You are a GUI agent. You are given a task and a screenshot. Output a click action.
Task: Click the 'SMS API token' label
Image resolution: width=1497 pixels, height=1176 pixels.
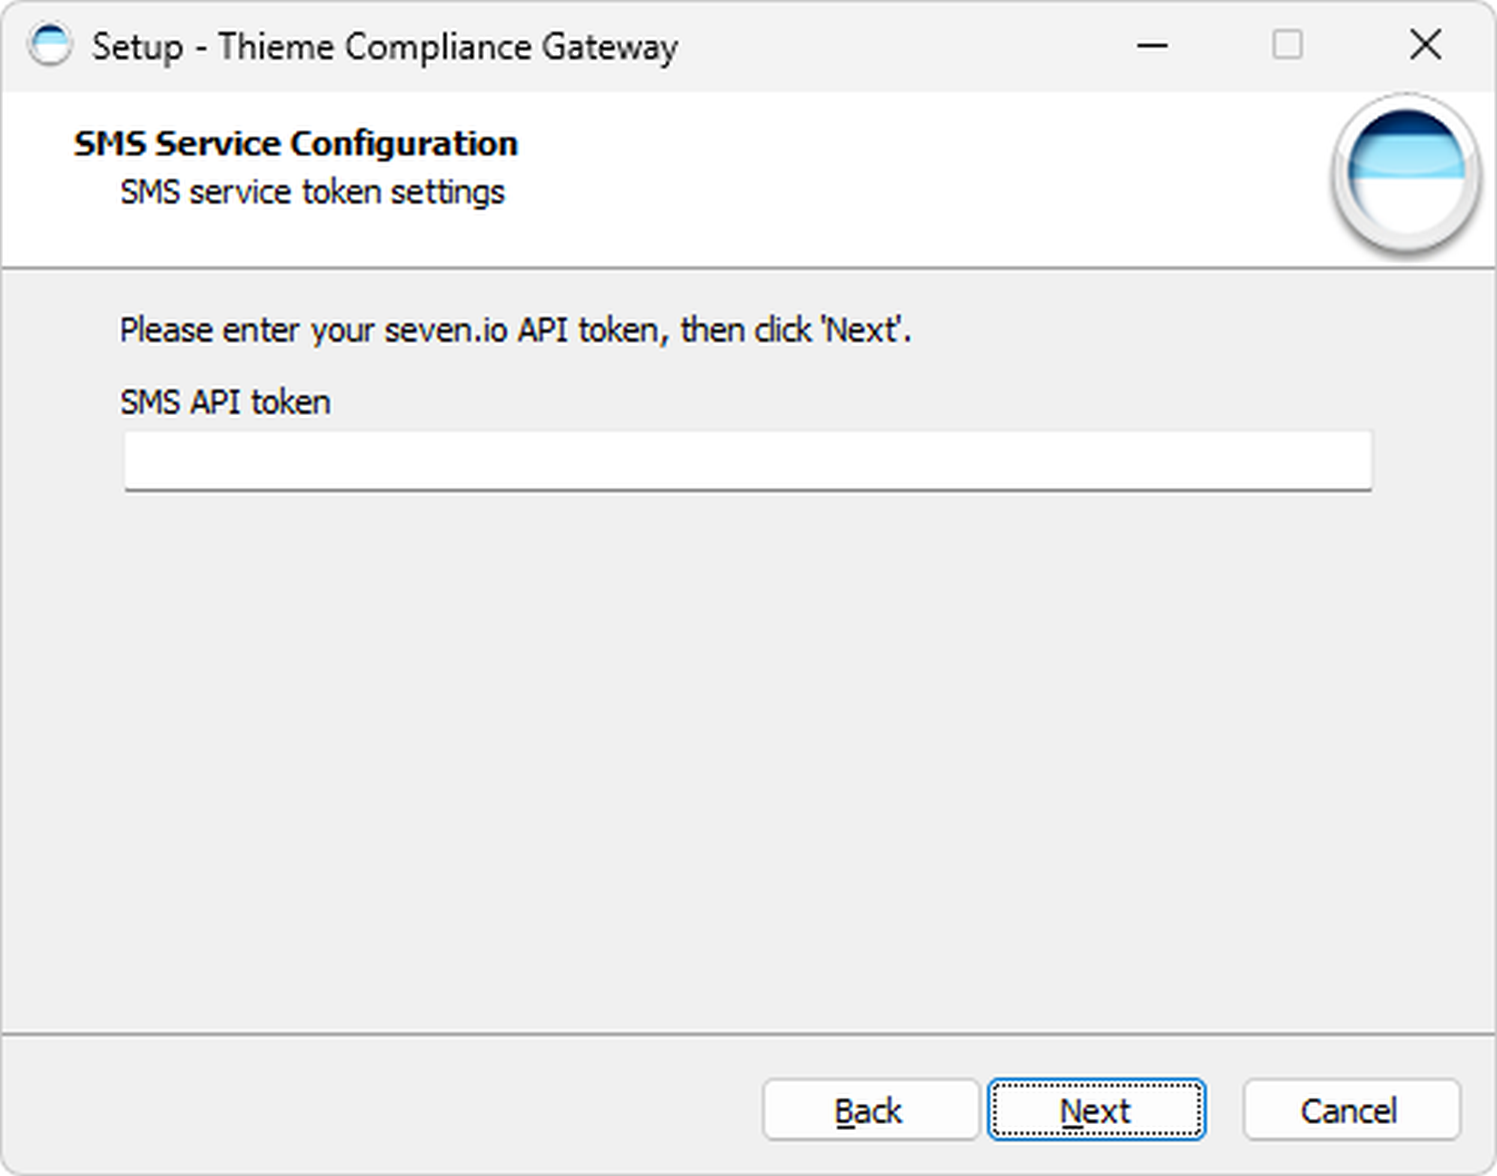pos(225,402)
